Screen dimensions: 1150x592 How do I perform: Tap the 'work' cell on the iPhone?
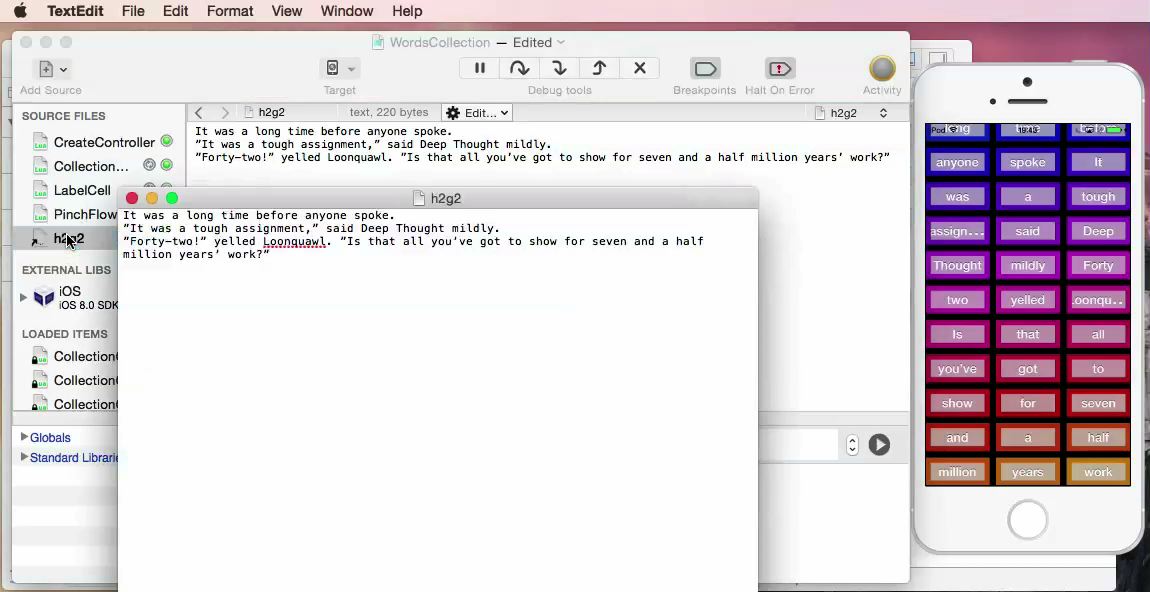pyautogui.click(x=1098, y=472)
